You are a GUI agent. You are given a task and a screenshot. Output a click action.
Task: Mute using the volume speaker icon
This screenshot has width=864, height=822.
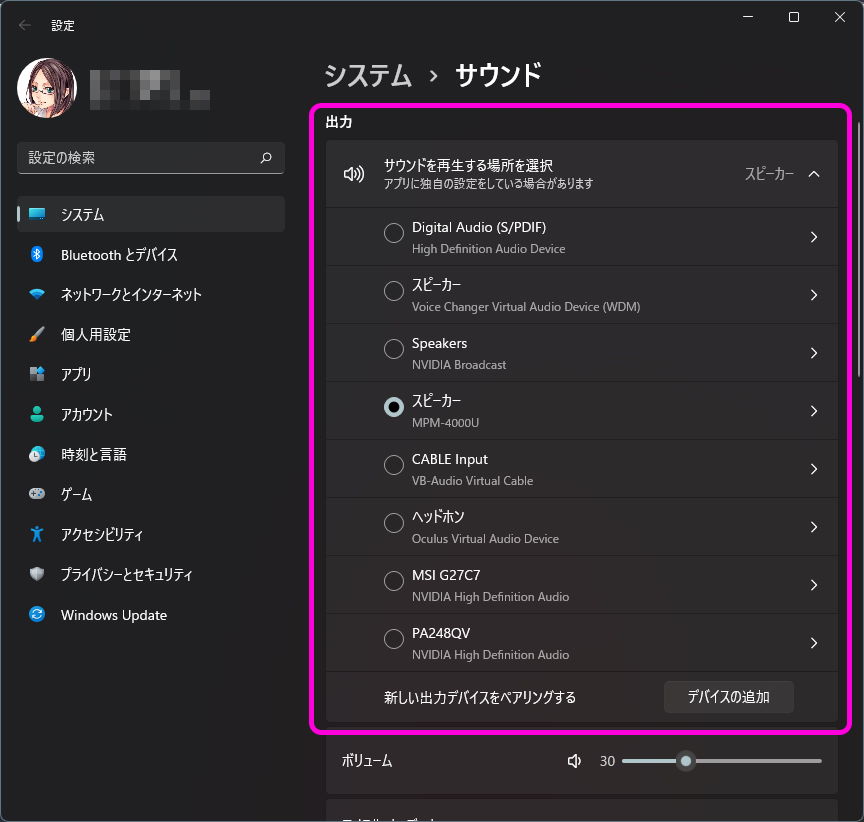574,761
